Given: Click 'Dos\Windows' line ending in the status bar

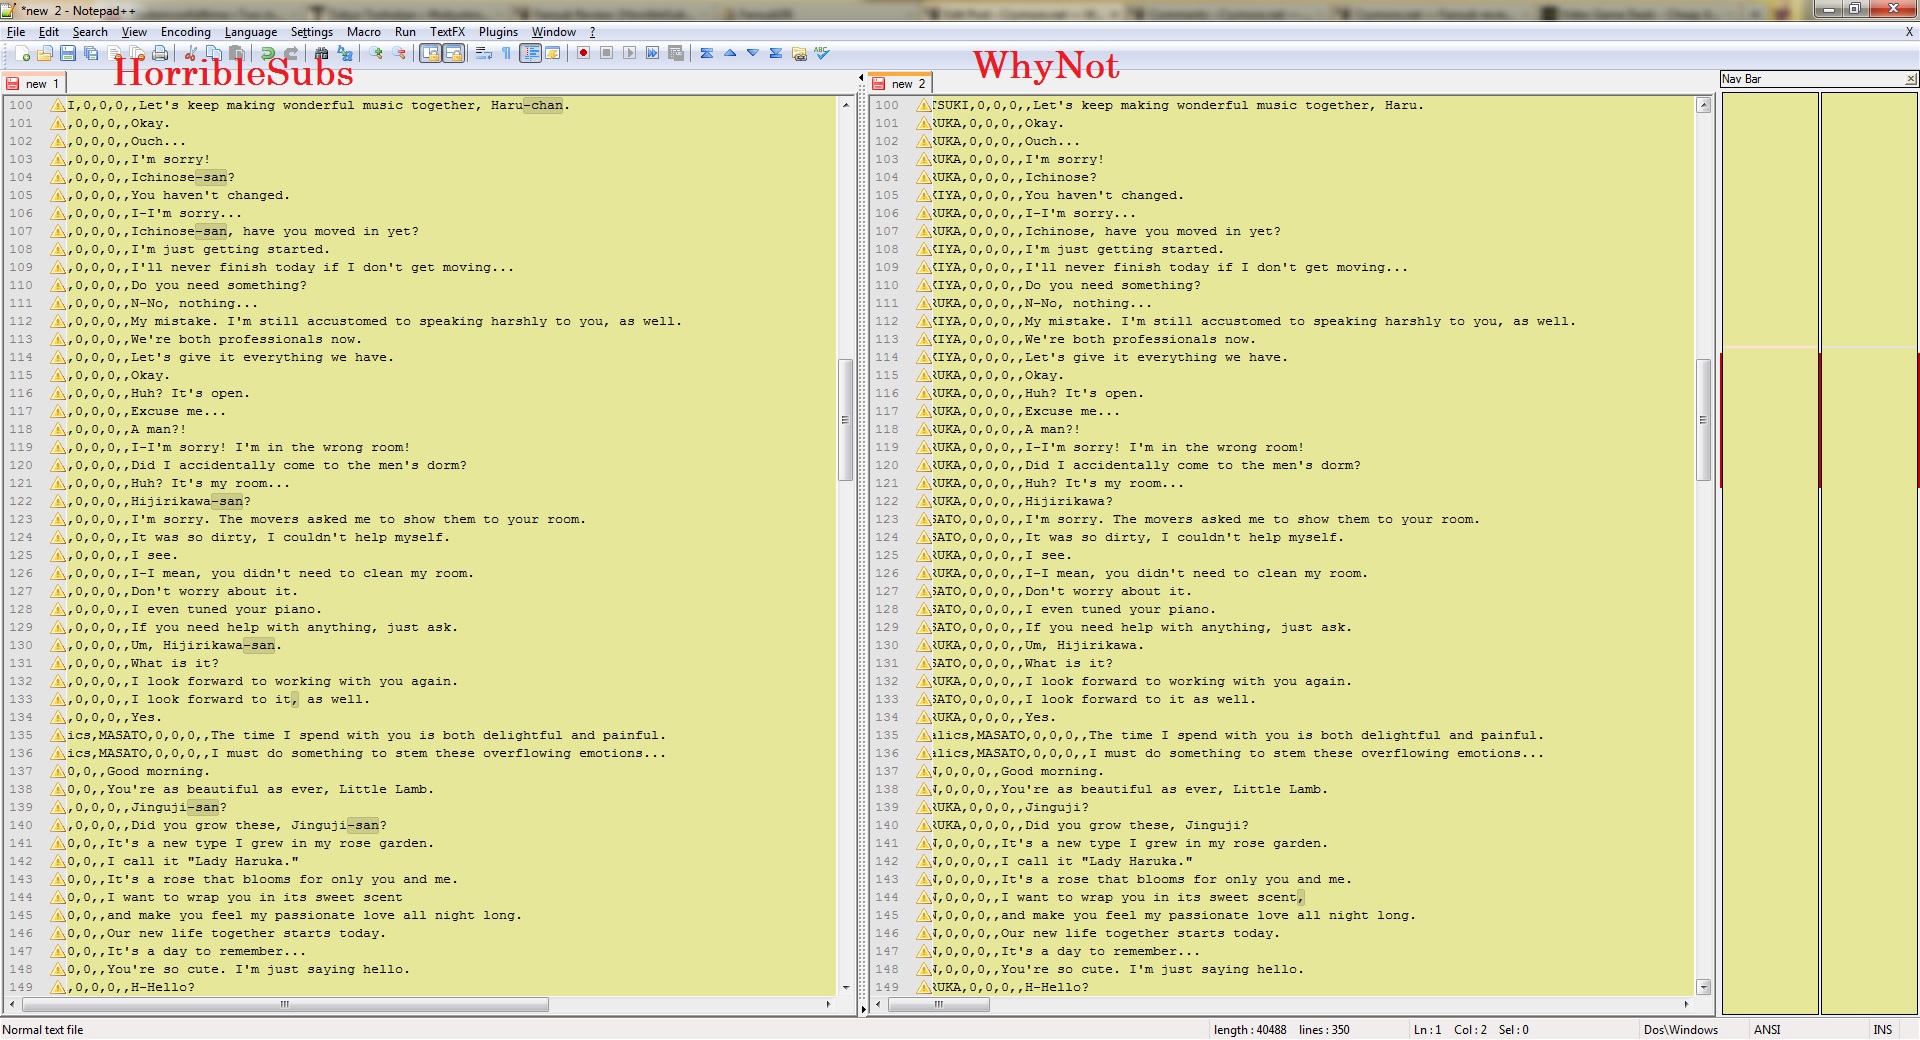Looking at the screenshot, I should 1681,1029.
